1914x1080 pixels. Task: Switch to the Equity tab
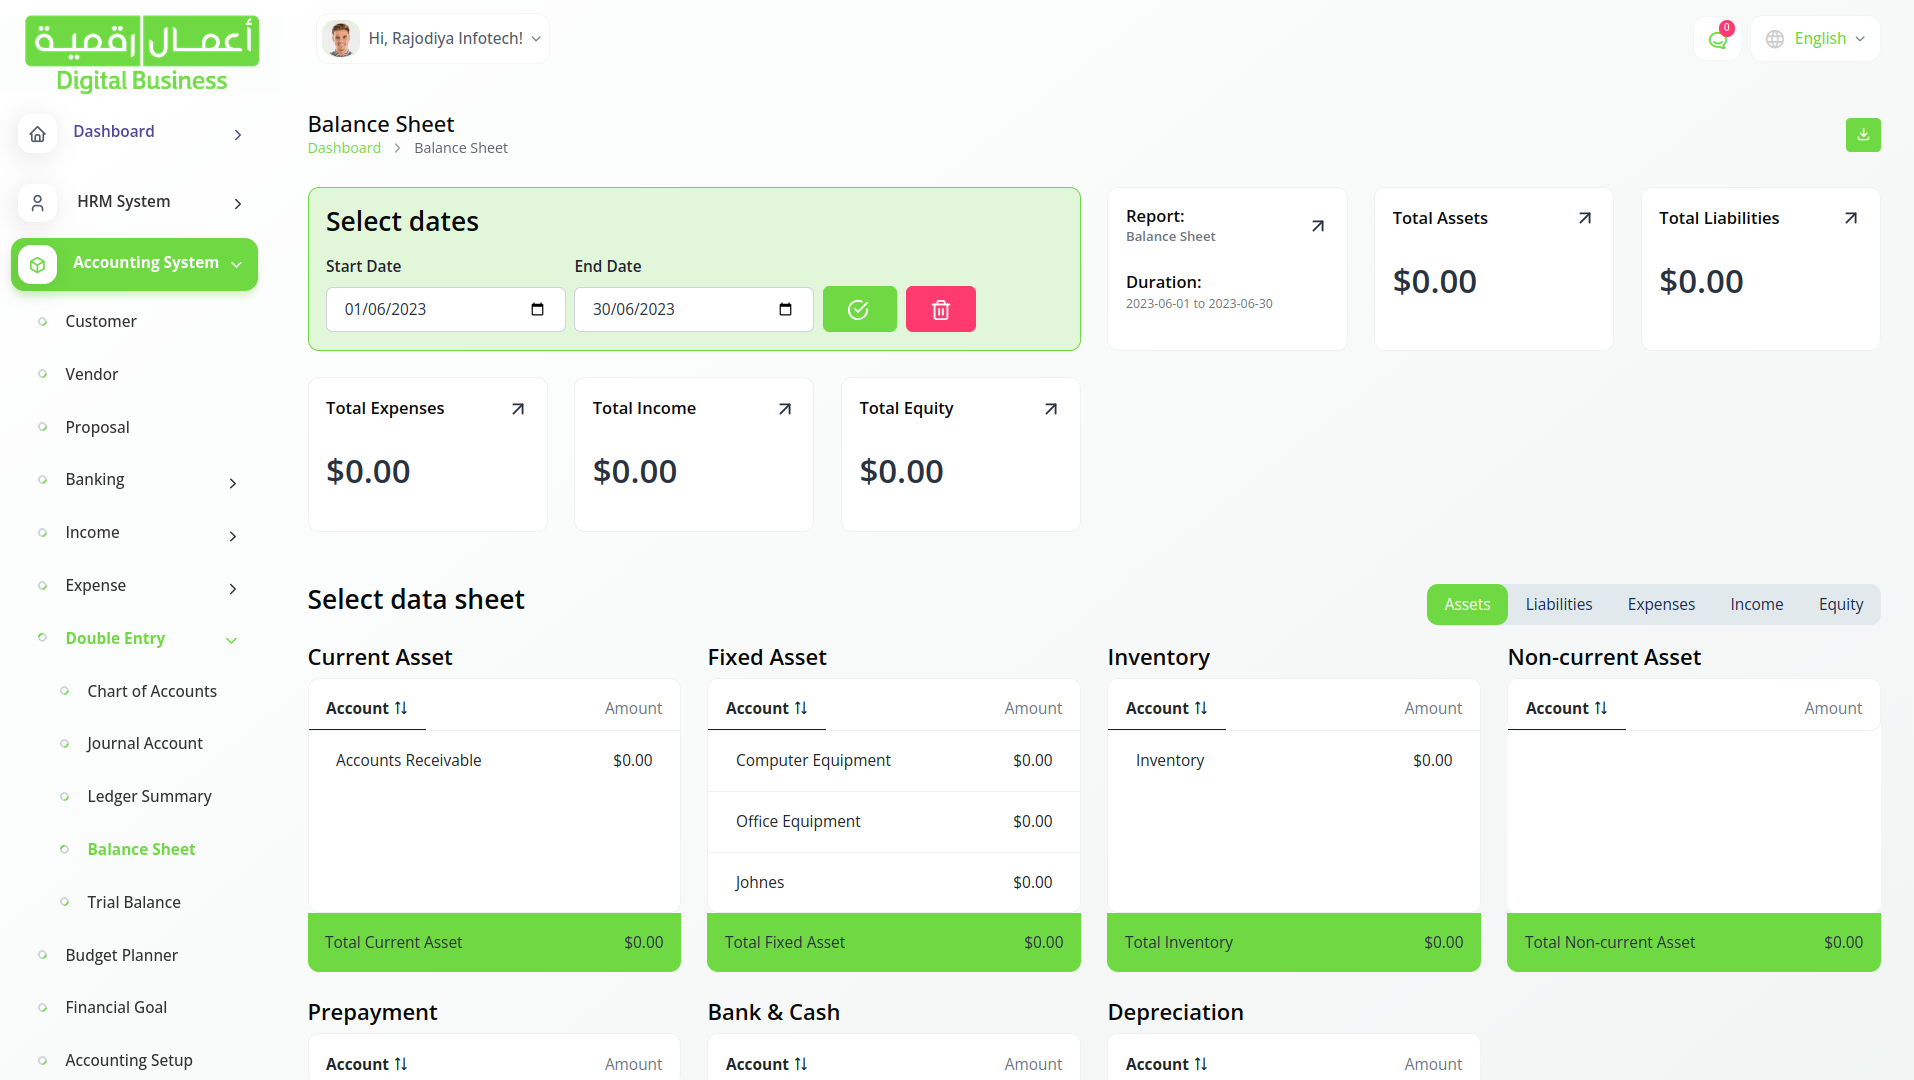point(1840,604)
